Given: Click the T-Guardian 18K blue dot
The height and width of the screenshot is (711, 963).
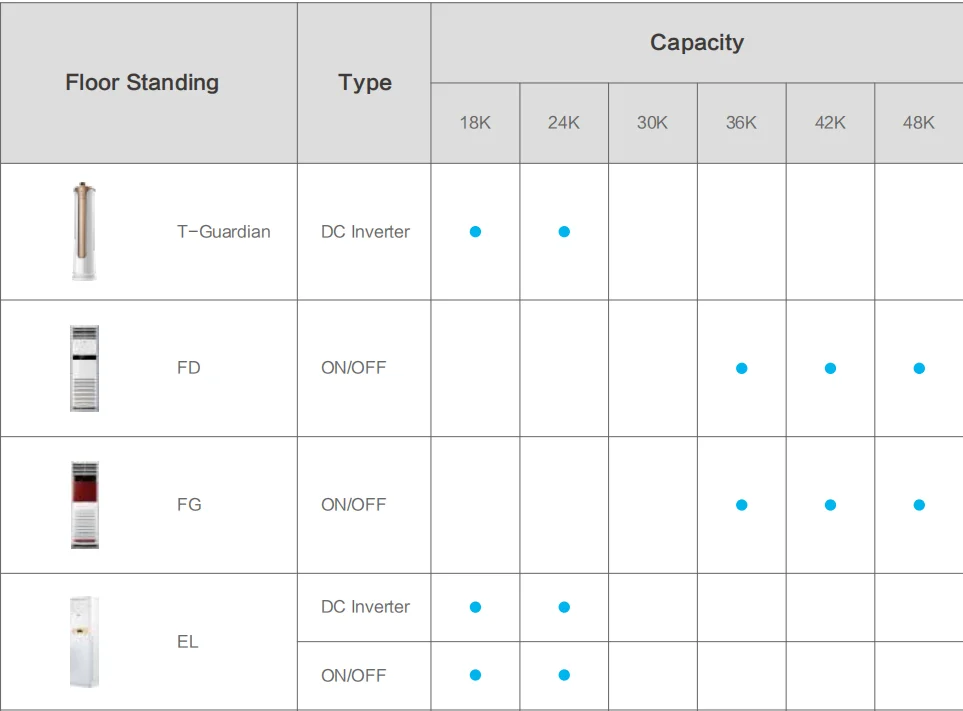Looking at the screenshot, I should click(475, 232).
